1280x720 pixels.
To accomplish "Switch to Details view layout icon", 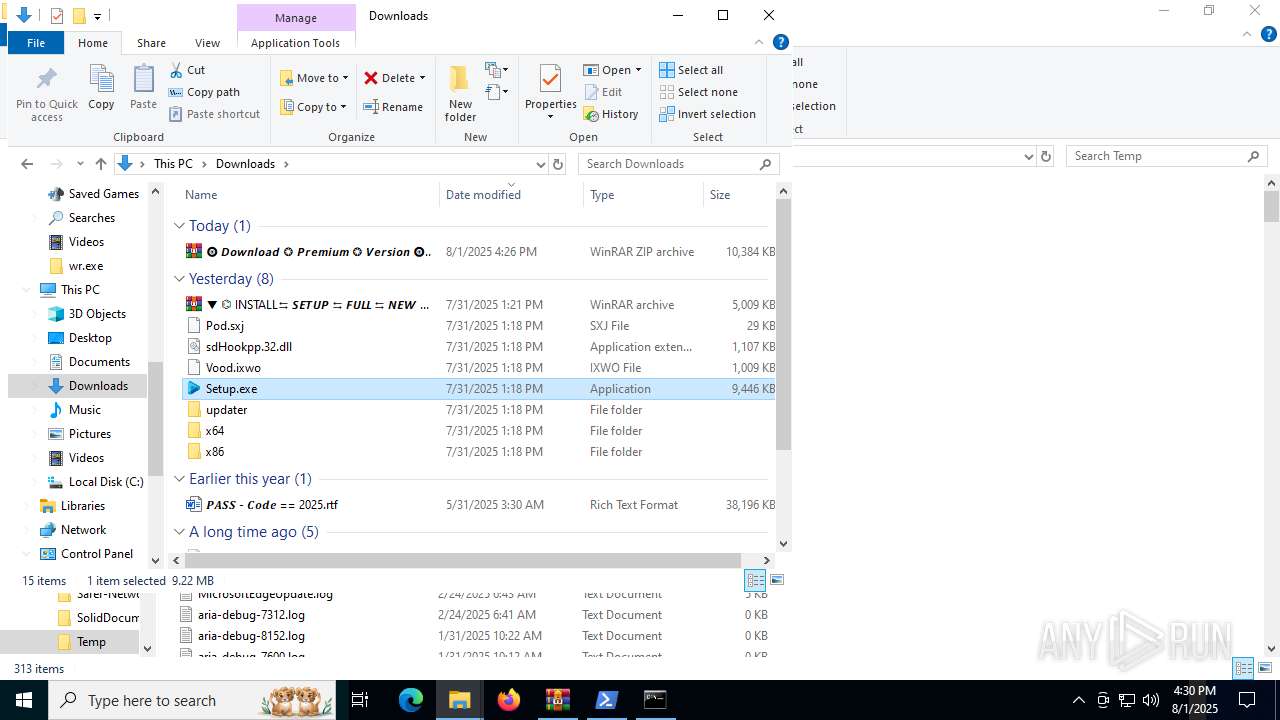I will tap(755, 580).
